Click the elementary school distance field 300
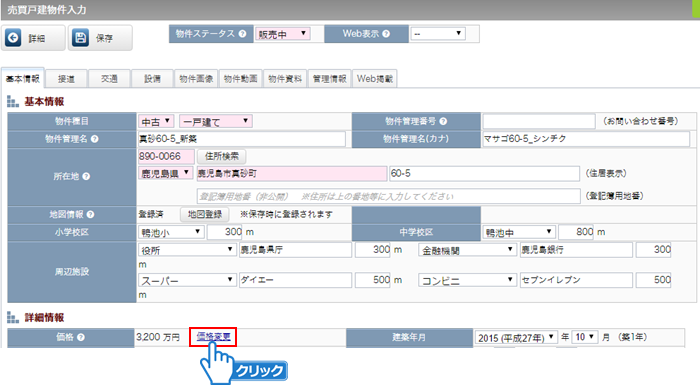The height and width of the screenshot is (385, 700). pos(225,232)
